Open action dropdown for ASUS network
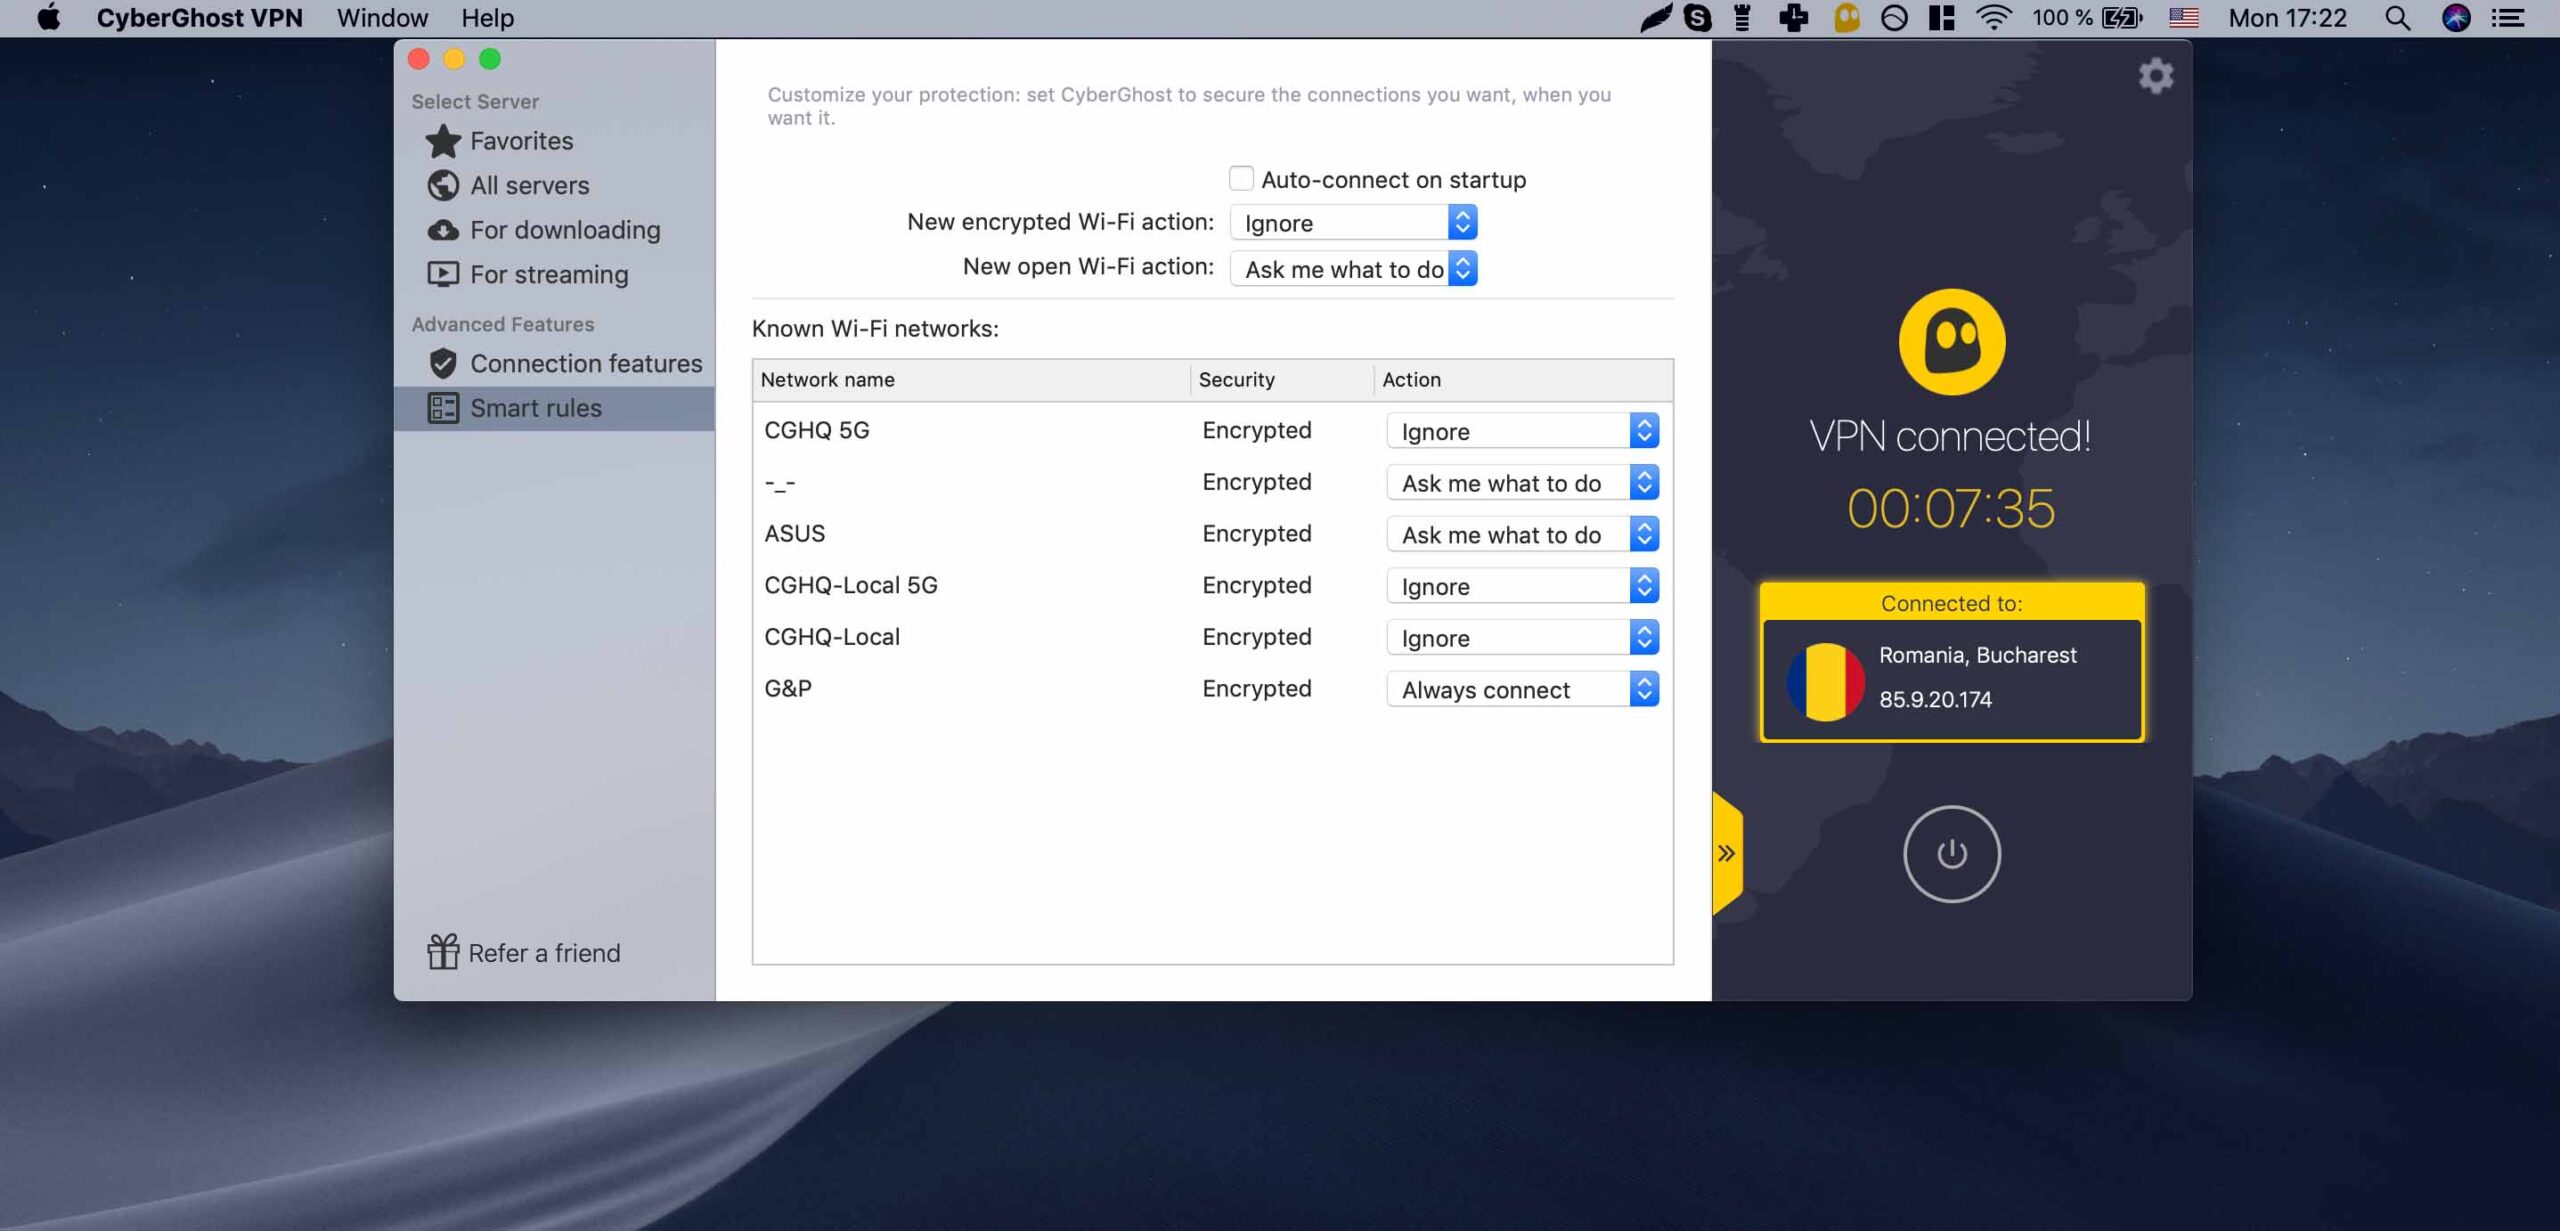This screenshot has height=1231, width=2560. point(1522,535)
